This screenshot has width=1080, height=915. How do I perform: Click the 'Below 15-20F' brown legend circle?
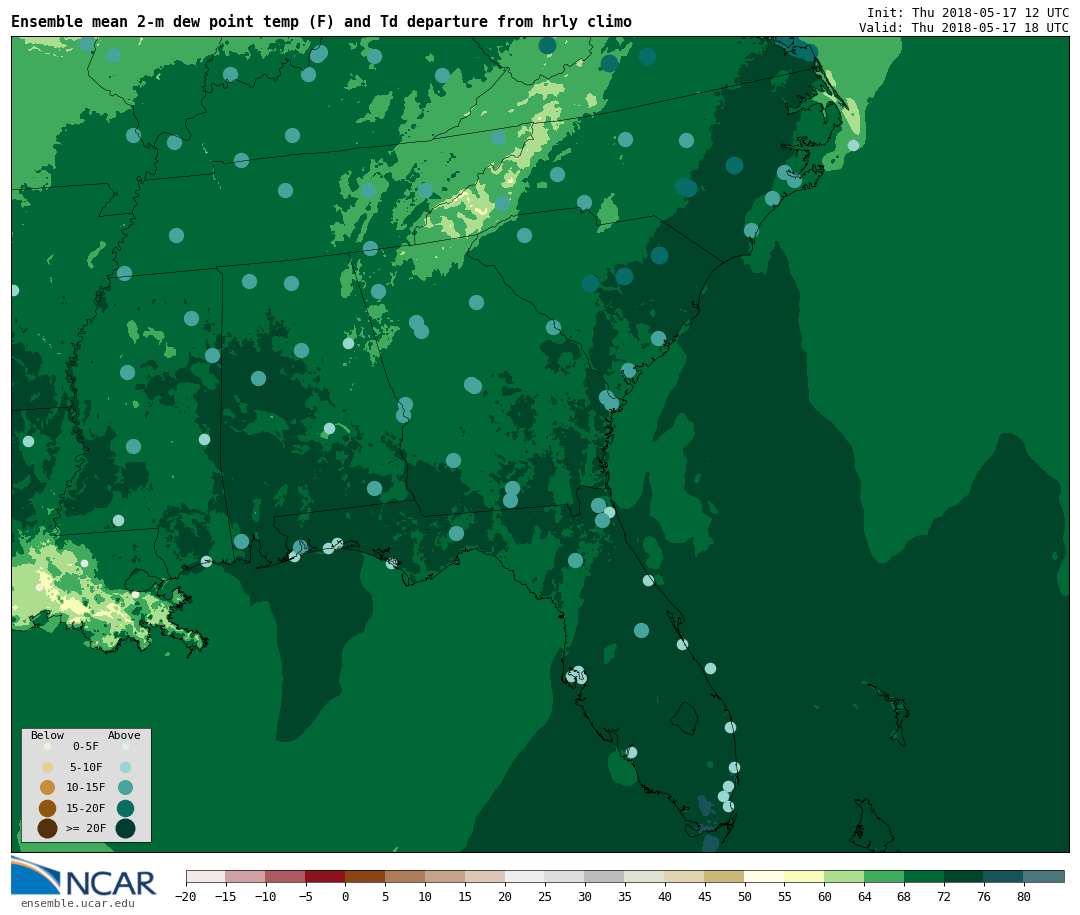[48, 808]
